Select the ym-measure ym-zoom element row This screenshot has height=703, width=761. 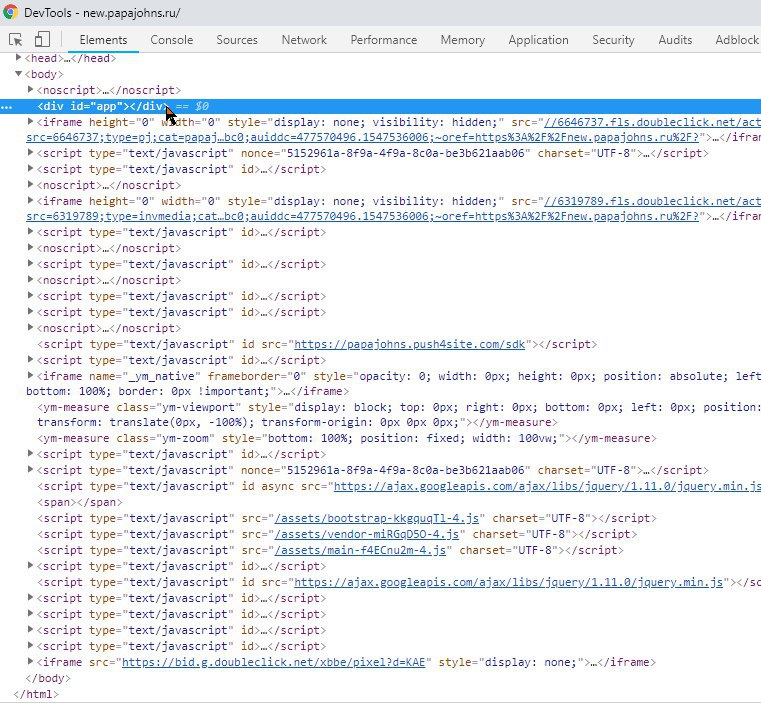tap(347, 438)
